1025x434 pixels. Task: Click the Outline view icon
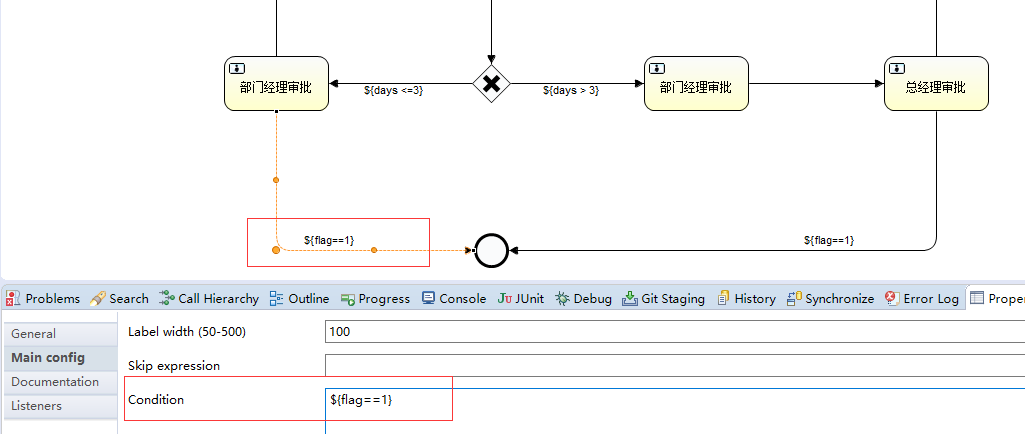(277, 299)
